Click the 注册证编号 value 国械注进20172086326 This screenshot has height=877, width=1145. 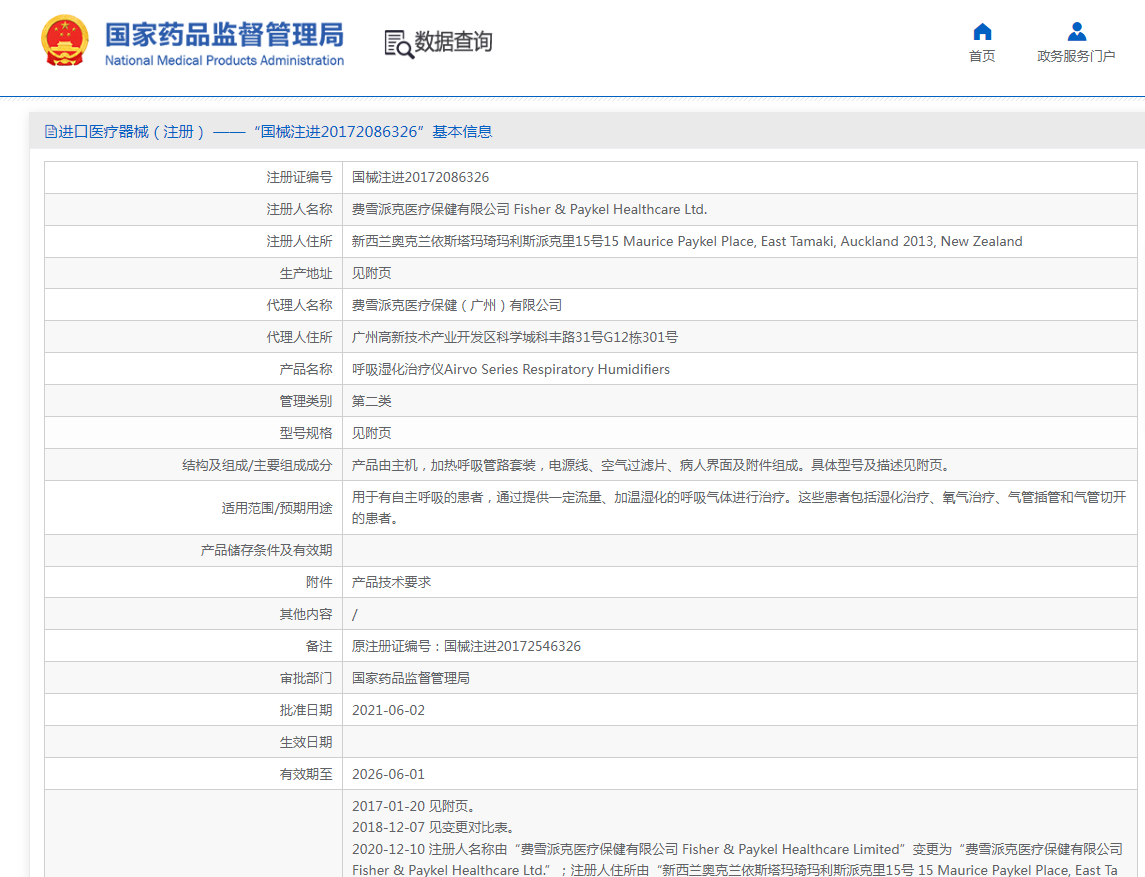click(420, 177)
